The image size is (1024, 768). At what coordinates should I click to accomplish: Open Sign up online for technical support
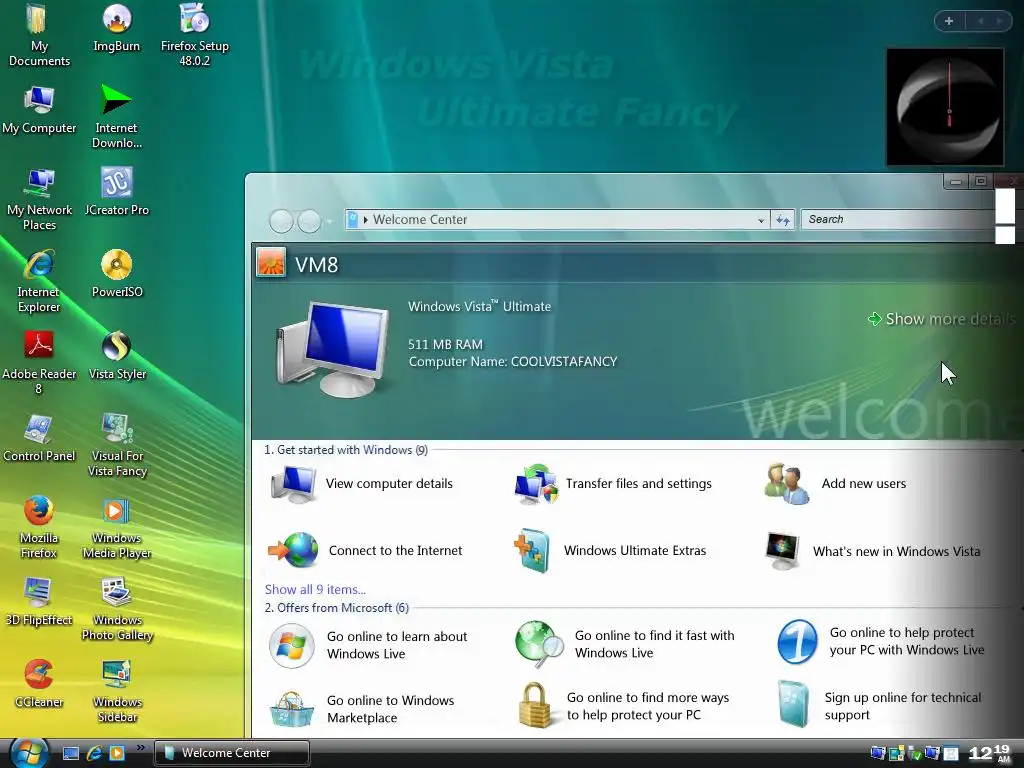(879, 705)
